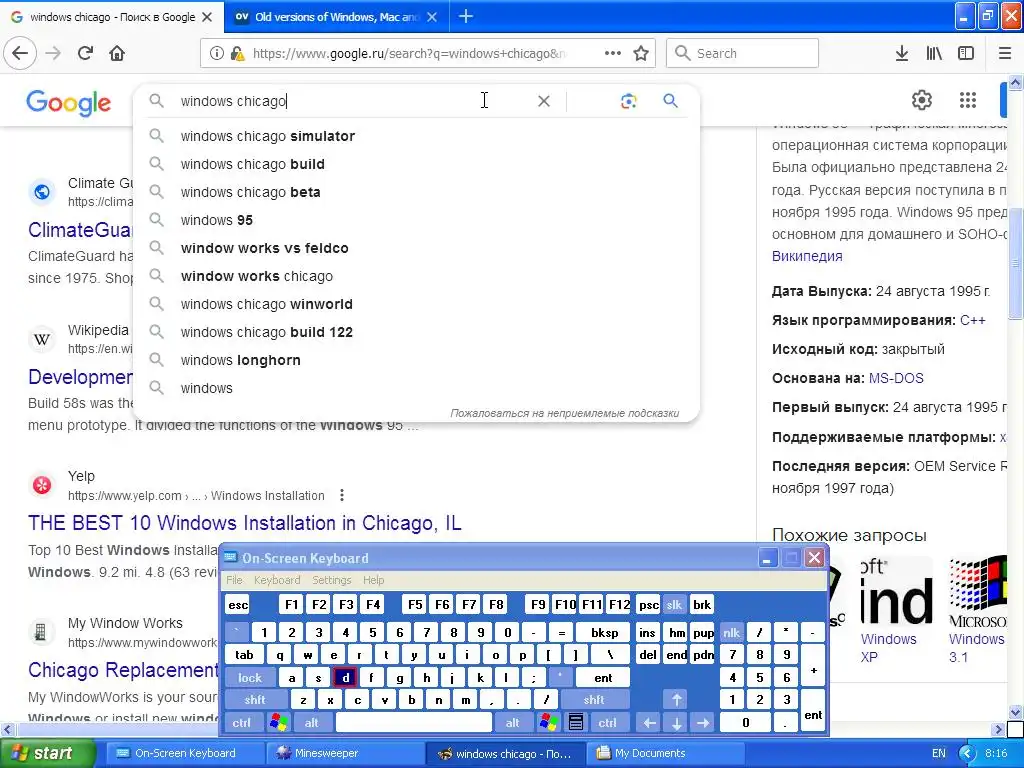Open the Википедия link
The width and height of the screenshot is (1024, 768).
[807, 256]
